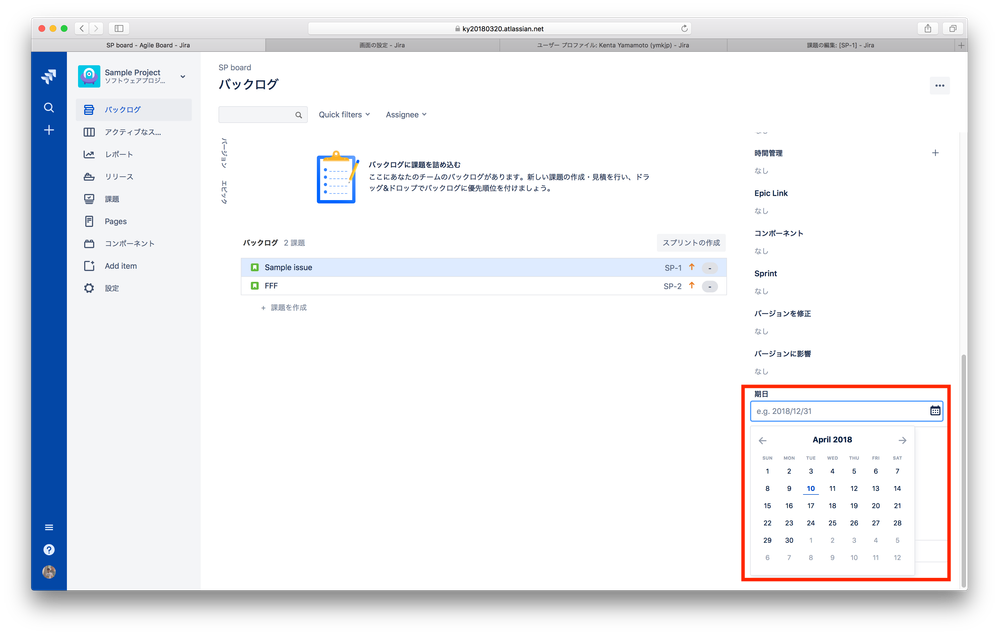Click the Safari forward button
Image resolution: width=999 pixels, height=635 pixels.
(x=96, y=28)
